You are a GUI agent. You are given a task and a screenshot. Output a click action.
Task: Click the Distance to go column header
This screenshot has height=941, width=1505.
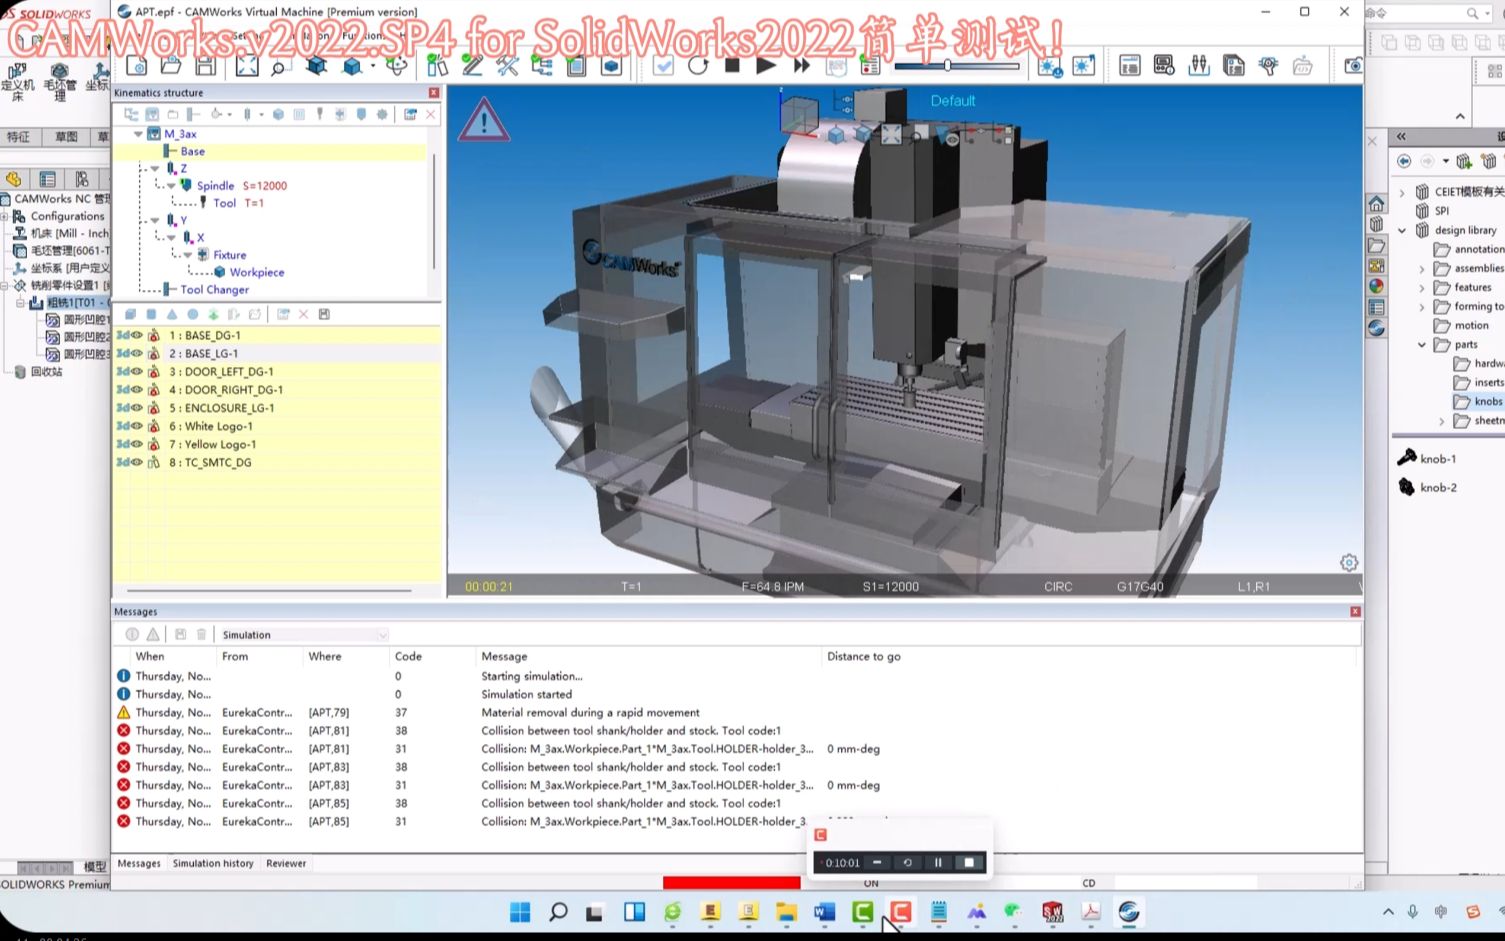point(864,657)
